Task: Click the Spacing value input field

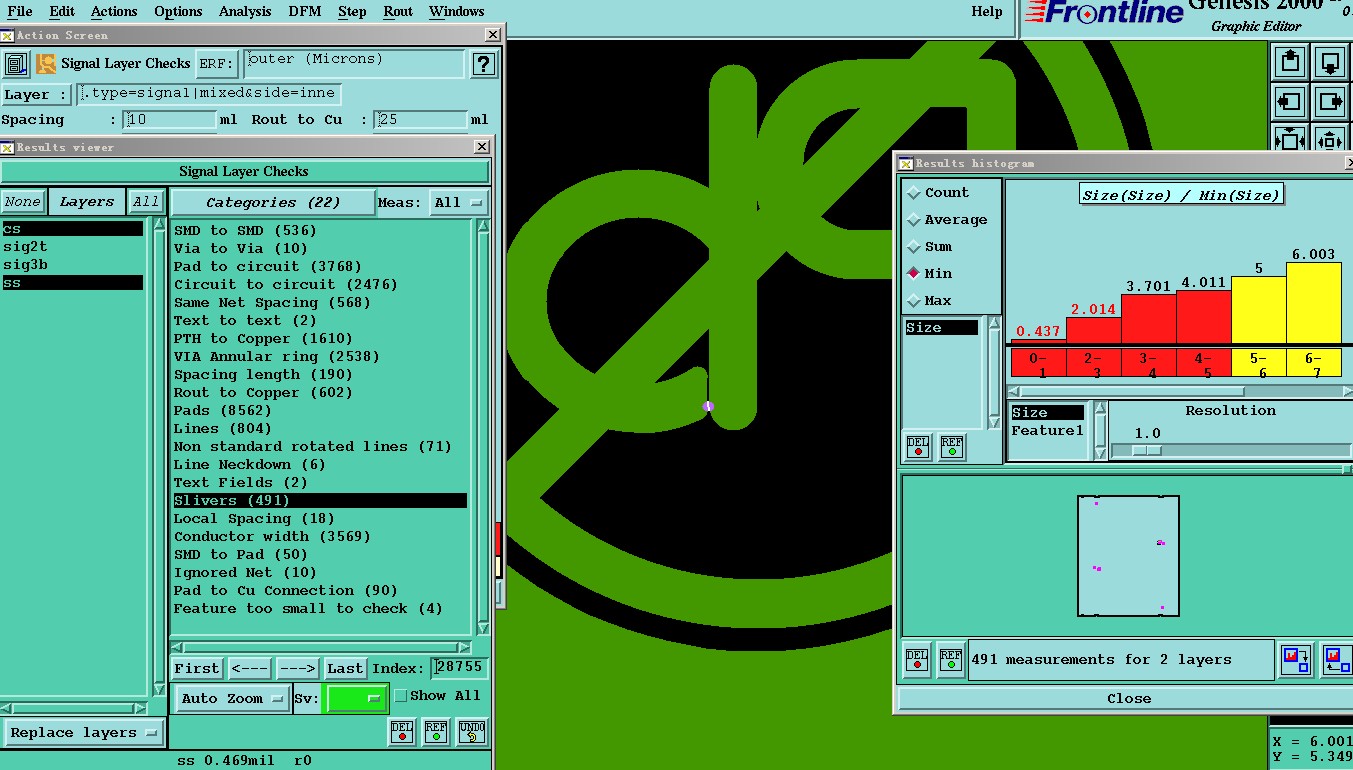Action: [x=170, y=120]
